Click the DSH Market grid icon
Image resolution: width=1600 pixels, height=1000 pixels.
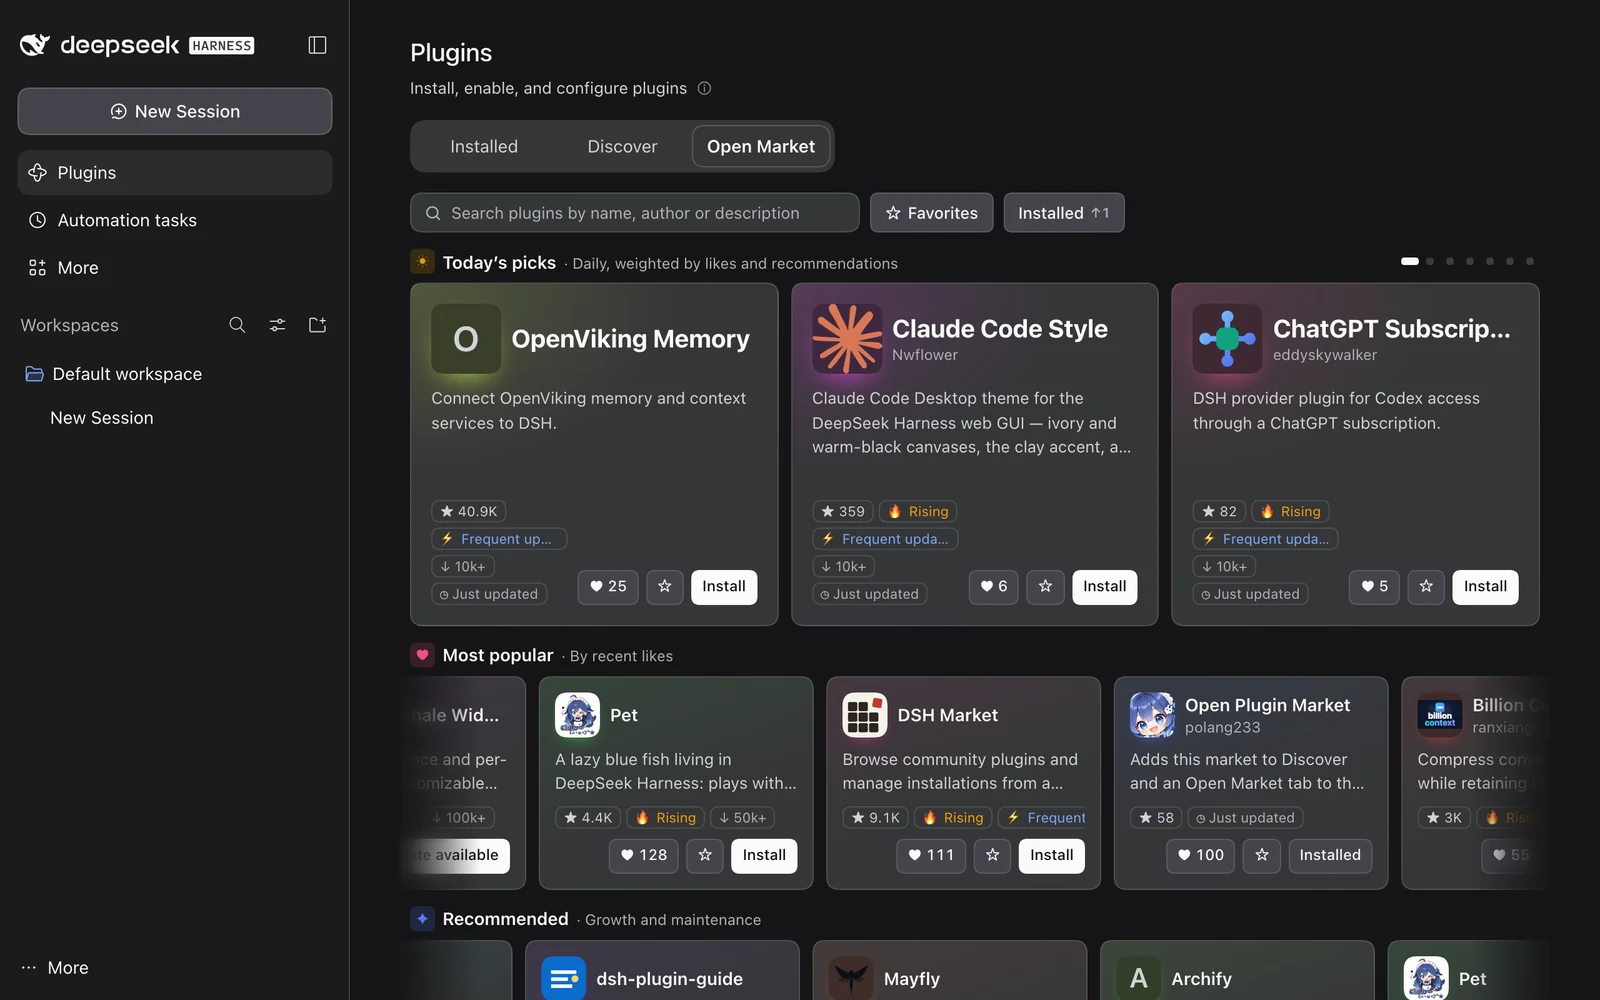click(x=865, y=715)
